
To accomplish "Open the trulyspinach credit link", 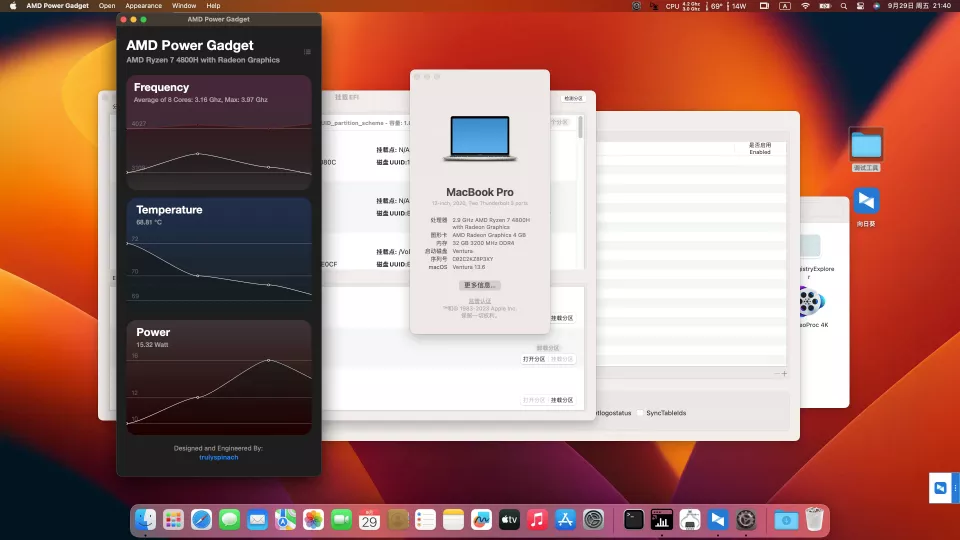I will click(218, 457).
